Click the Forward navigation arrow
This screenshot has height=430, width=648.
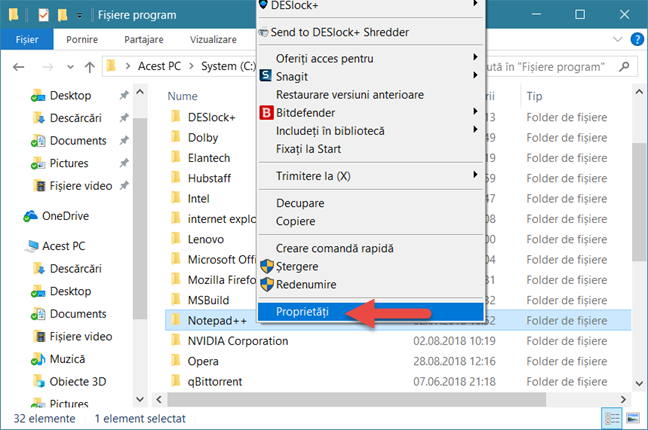click(48, 67)
